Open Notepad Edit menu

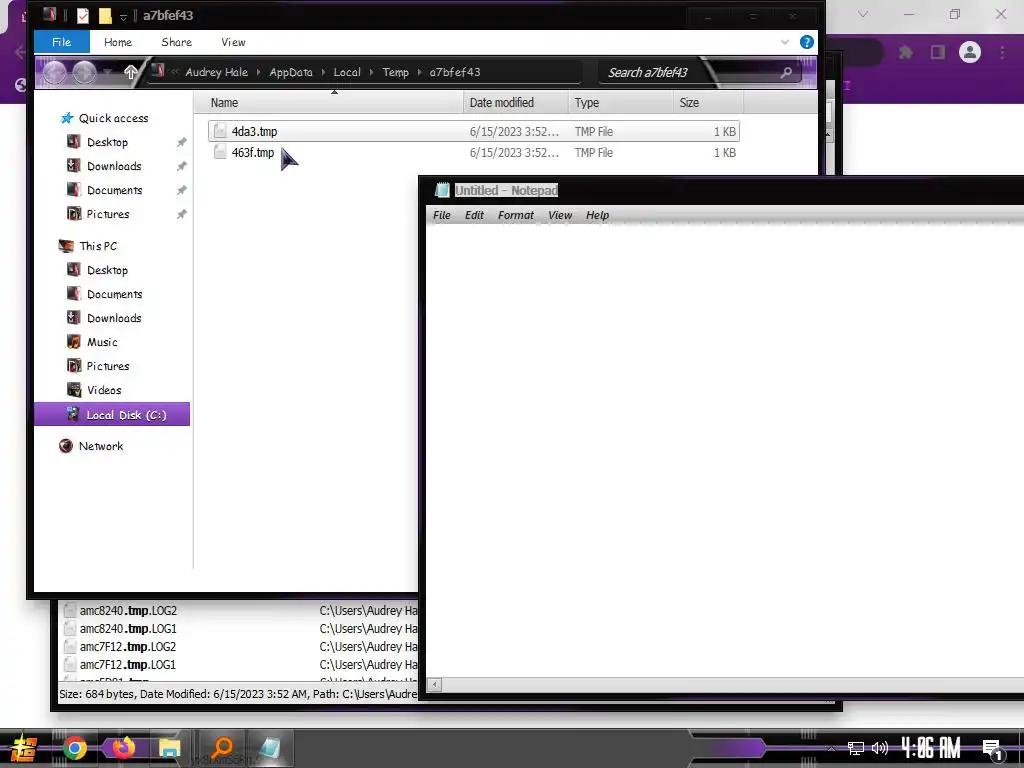474,215
